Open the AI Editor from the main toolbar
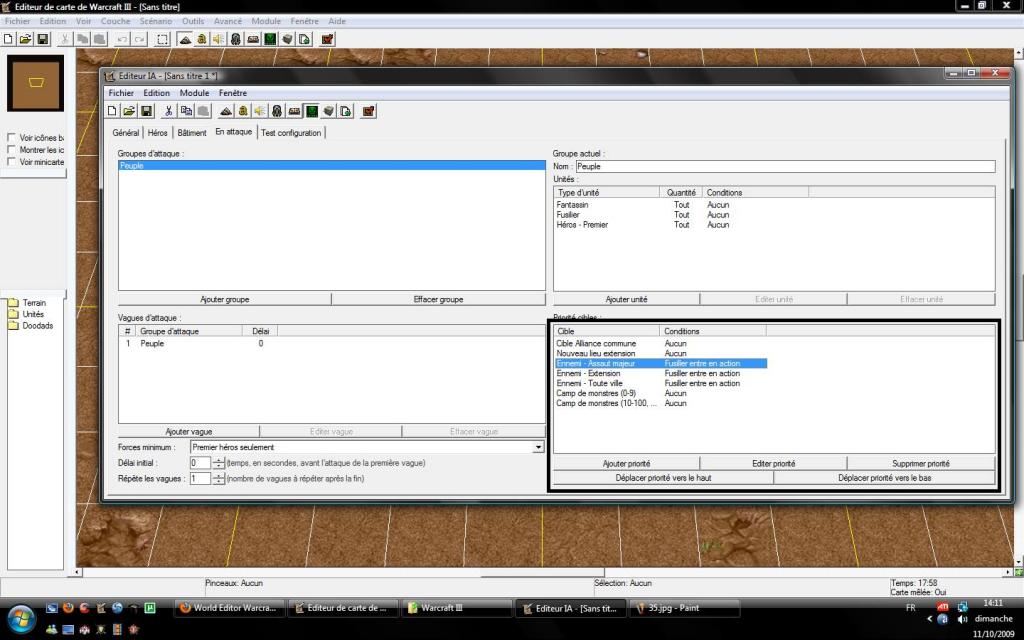The width and height of the screenshot is (1024, 640). (270, 39)
